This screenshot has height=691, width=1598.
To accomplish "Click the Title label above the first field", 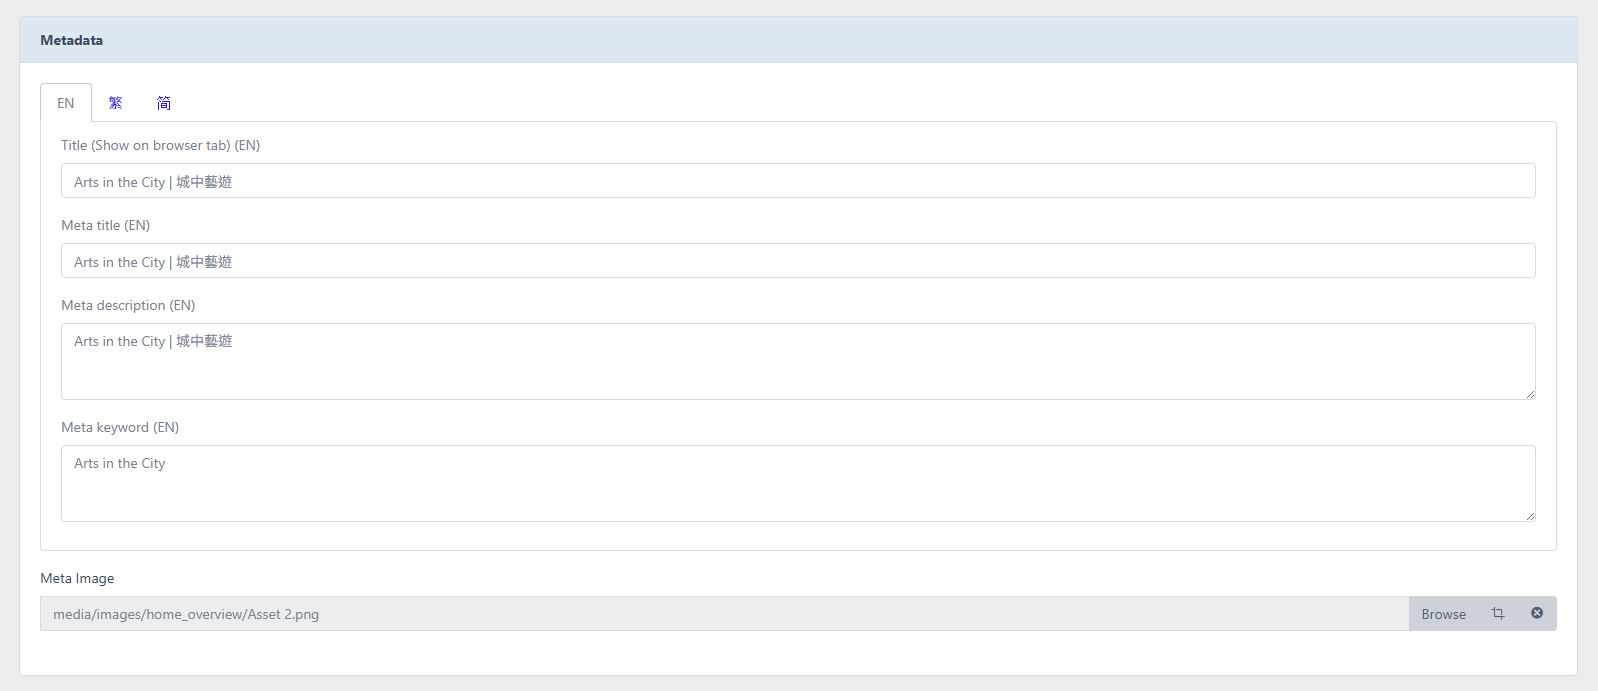I will (x=160, y=145).
